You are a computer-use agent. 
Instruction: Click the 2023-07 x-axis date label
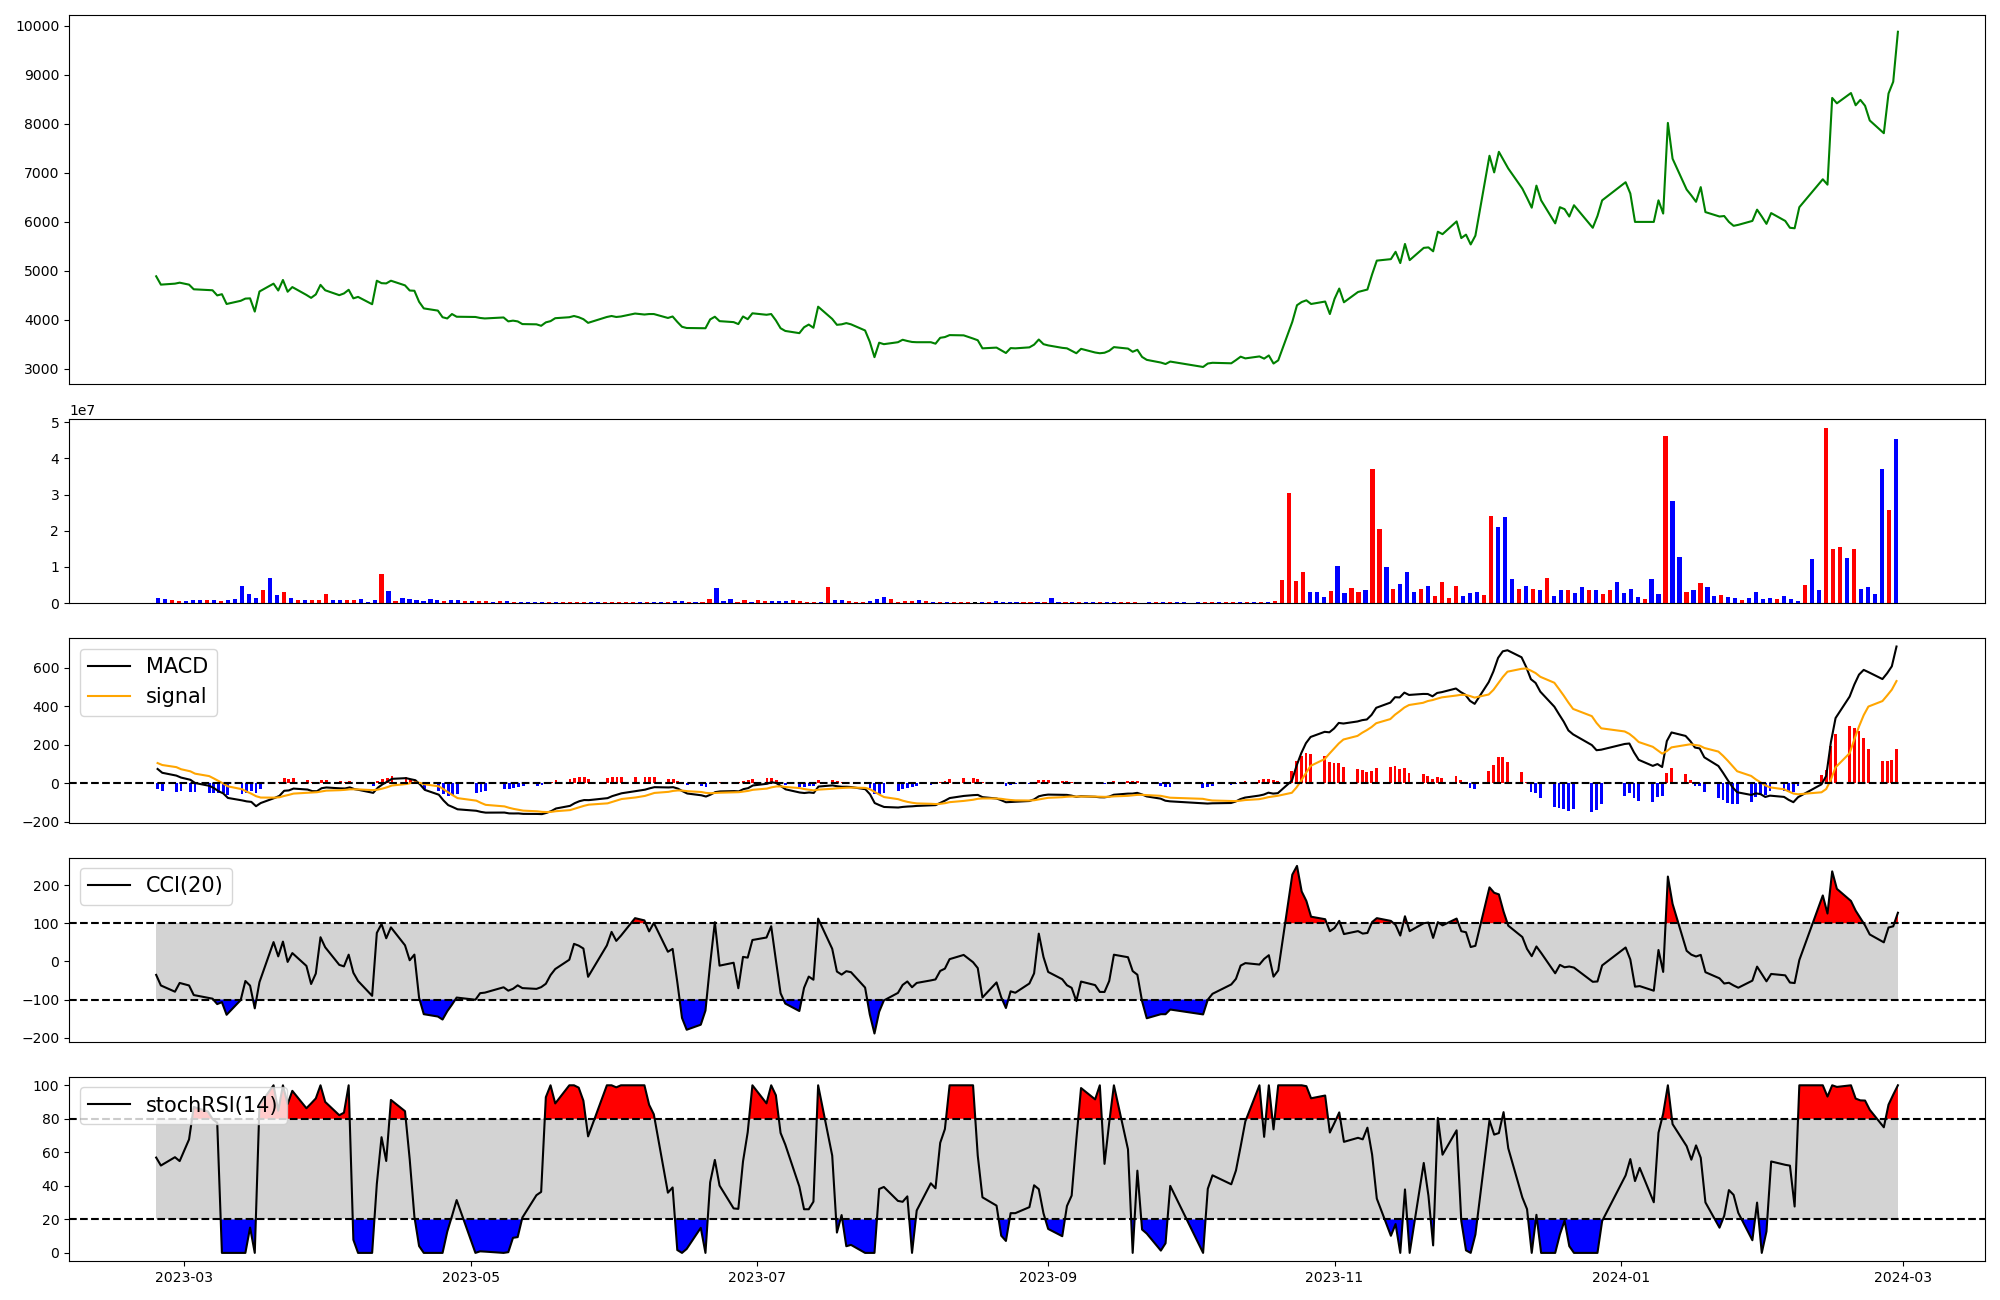(x=757, y=1276)
